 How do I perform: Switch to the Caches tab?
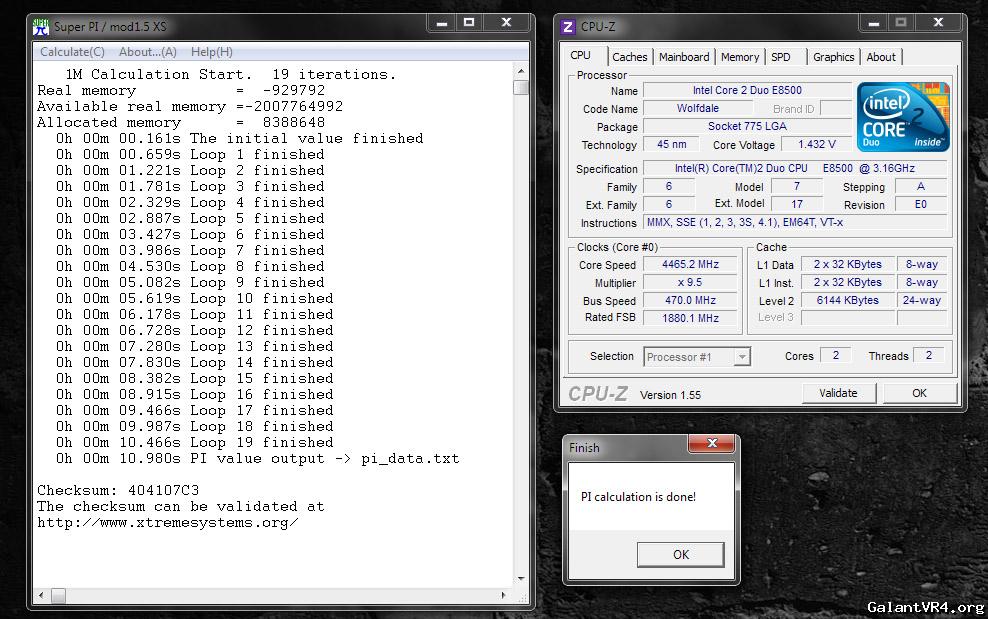(629, 57)
